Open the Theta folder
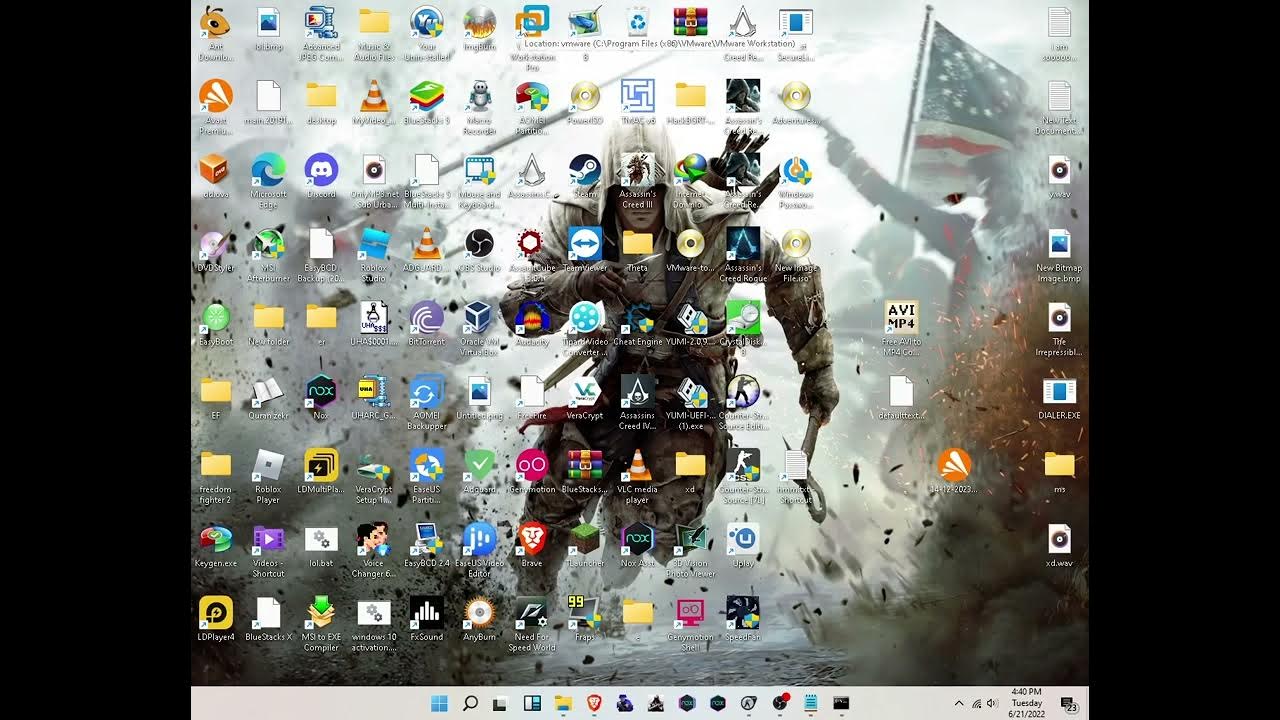 tap(637, 250)
